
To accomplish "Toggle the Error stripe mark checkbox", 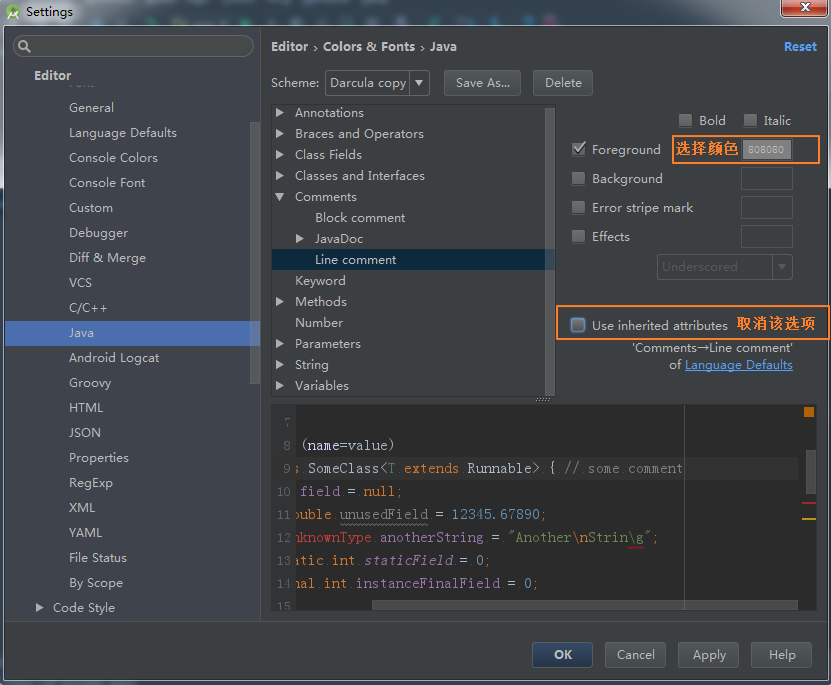I will [x=578, y=207].
